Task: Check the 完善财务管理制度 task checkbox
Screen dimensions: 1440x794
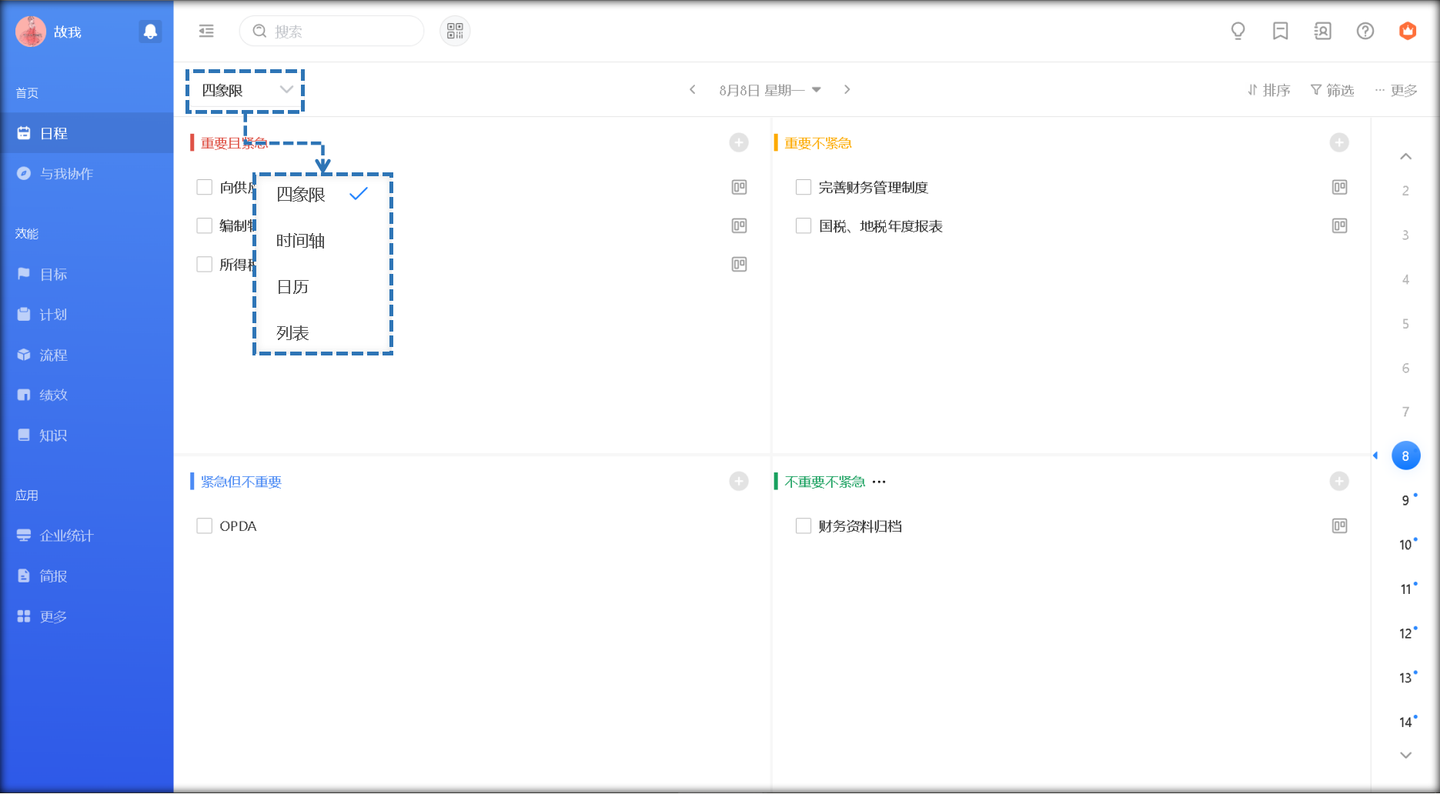Action: (x=803, y=187)
